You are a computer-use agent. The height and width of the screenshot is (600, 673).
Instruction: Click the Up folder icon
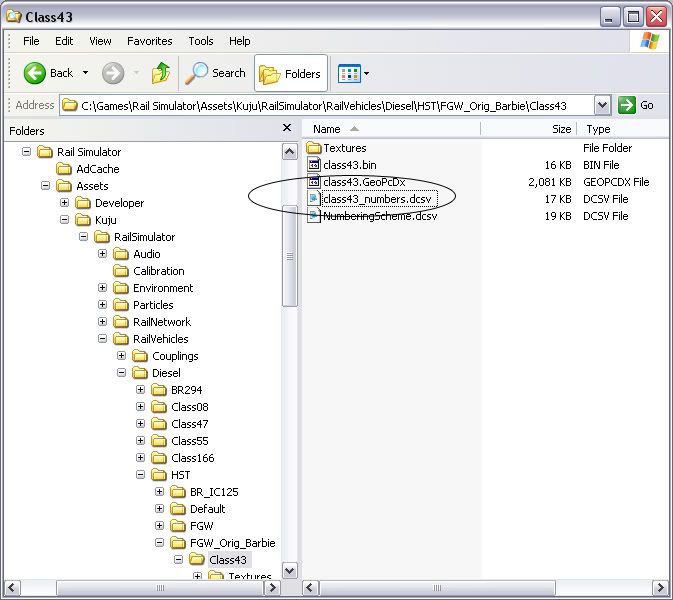point(160,73)
